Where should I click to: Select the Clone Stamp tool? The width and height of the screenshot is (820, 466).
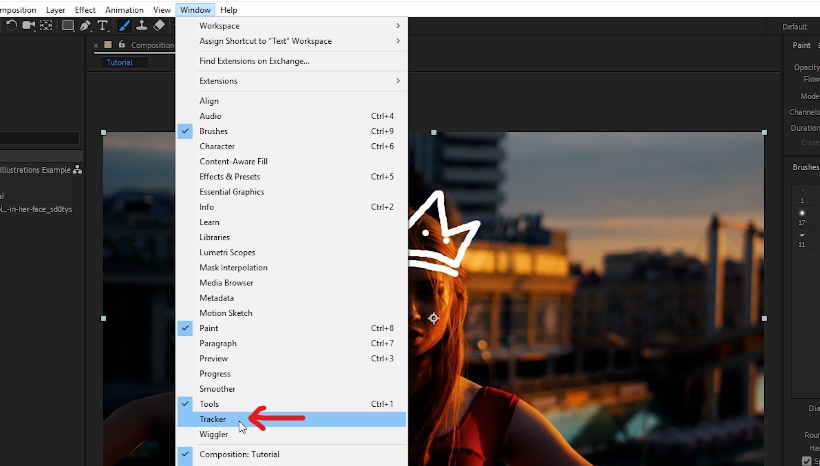click(x=141, y=25)
